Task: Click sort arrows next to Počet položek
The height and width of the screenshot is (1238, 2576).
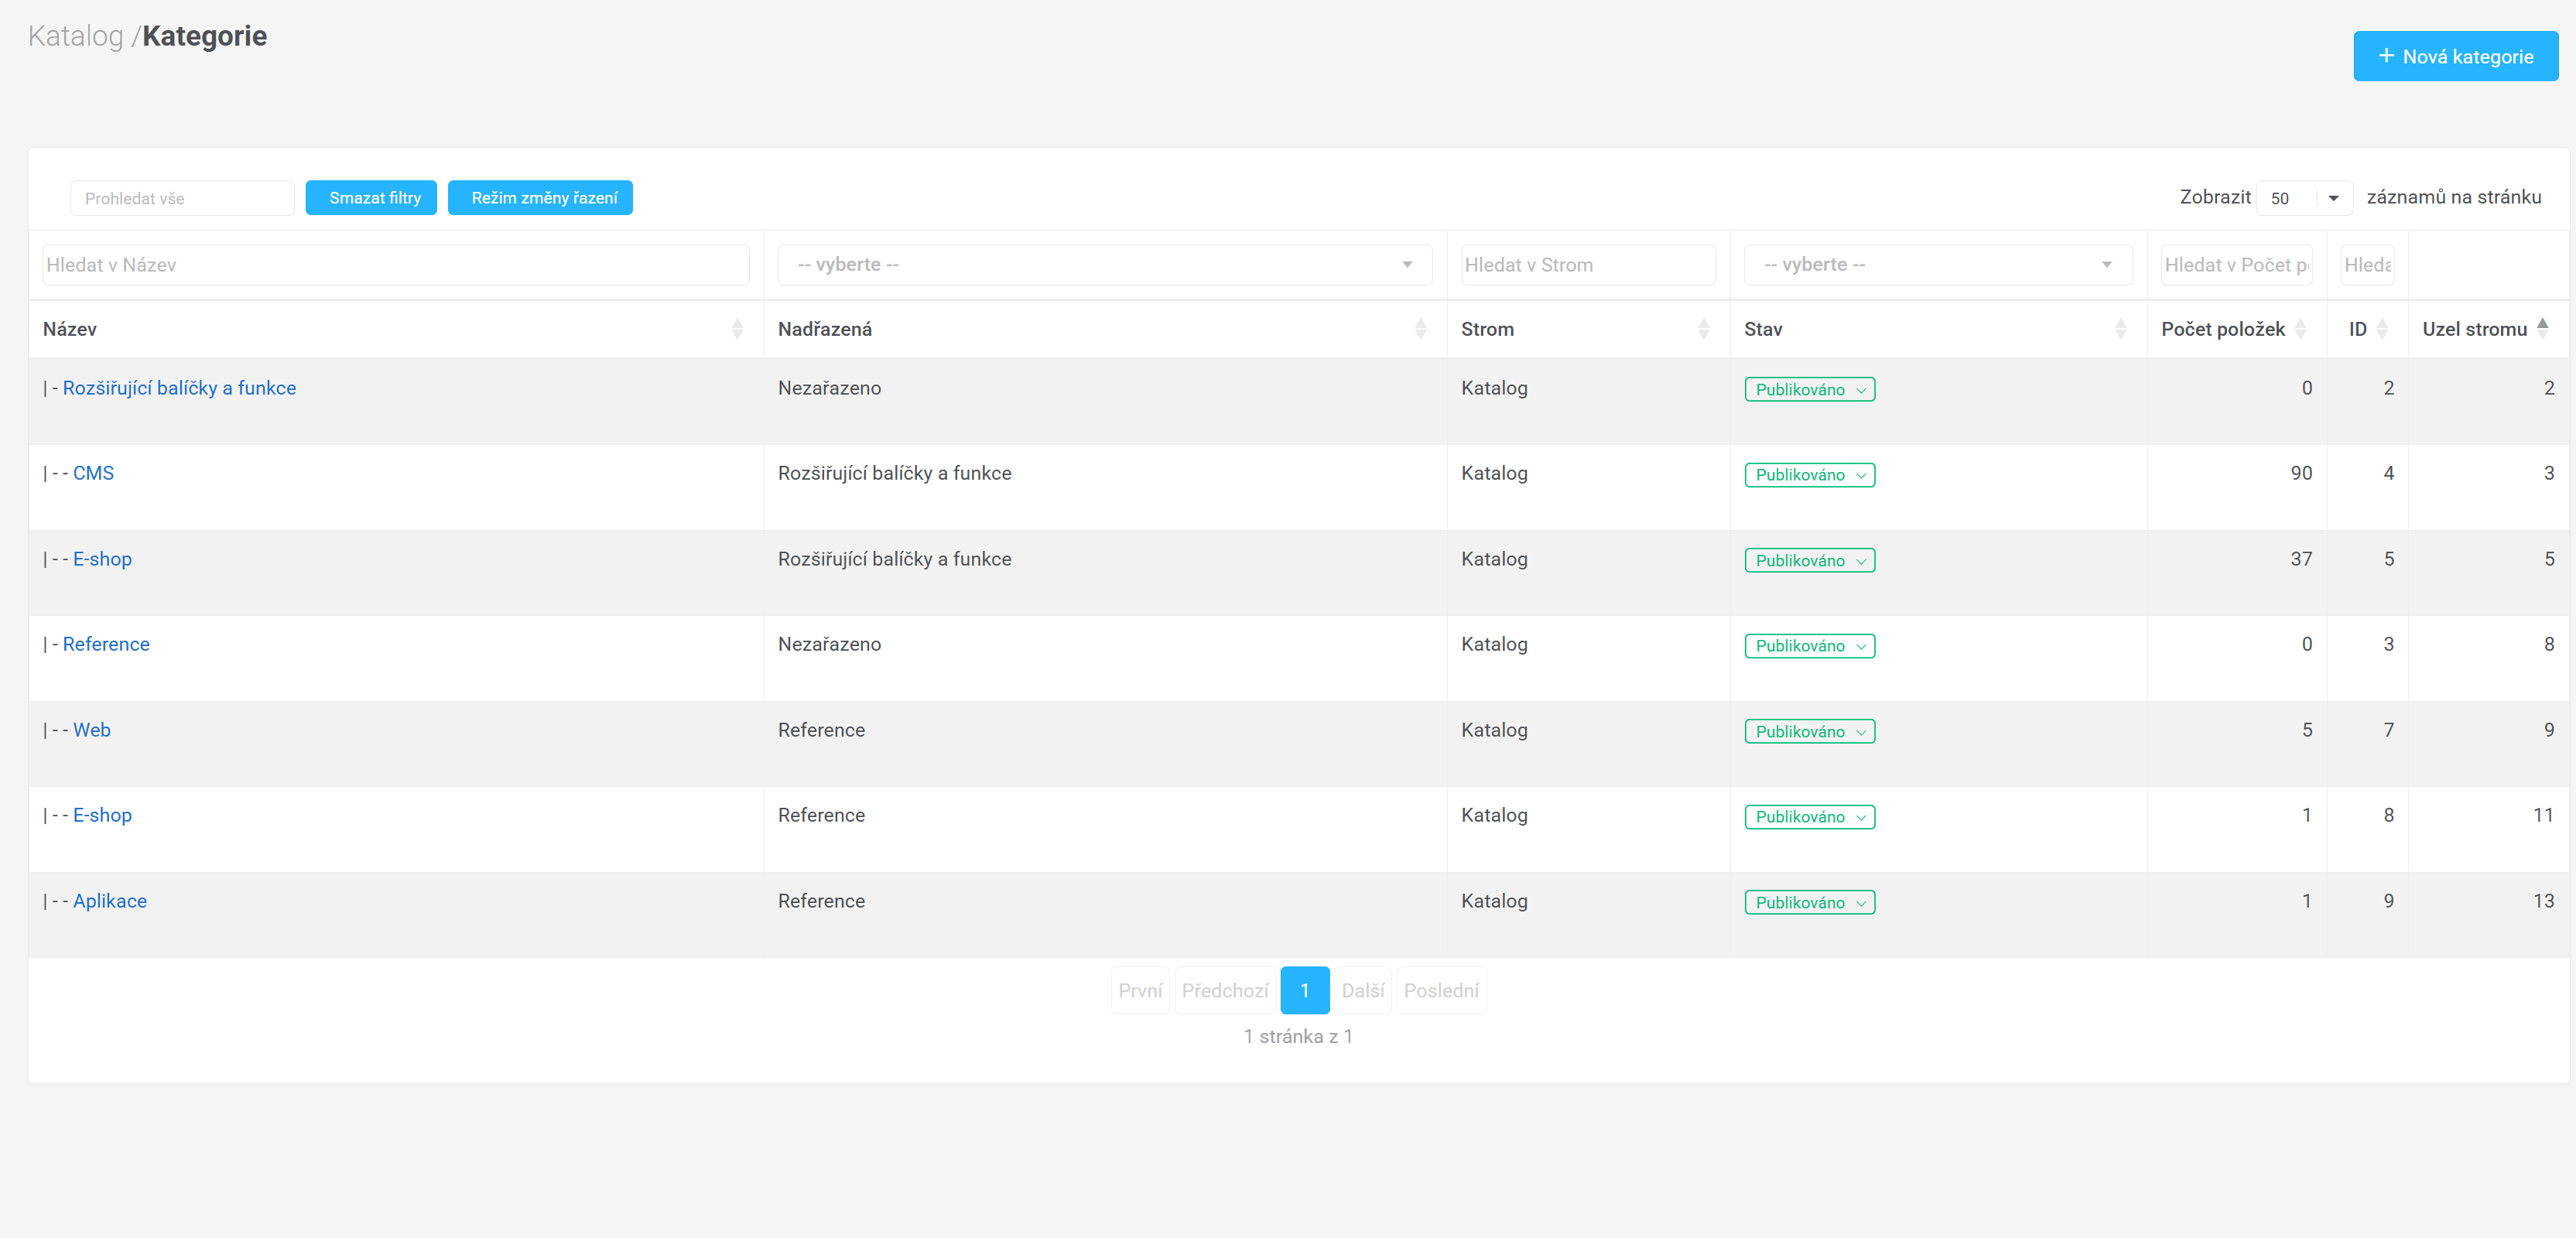Action: pyautogui.click(x=2300, y=329)
